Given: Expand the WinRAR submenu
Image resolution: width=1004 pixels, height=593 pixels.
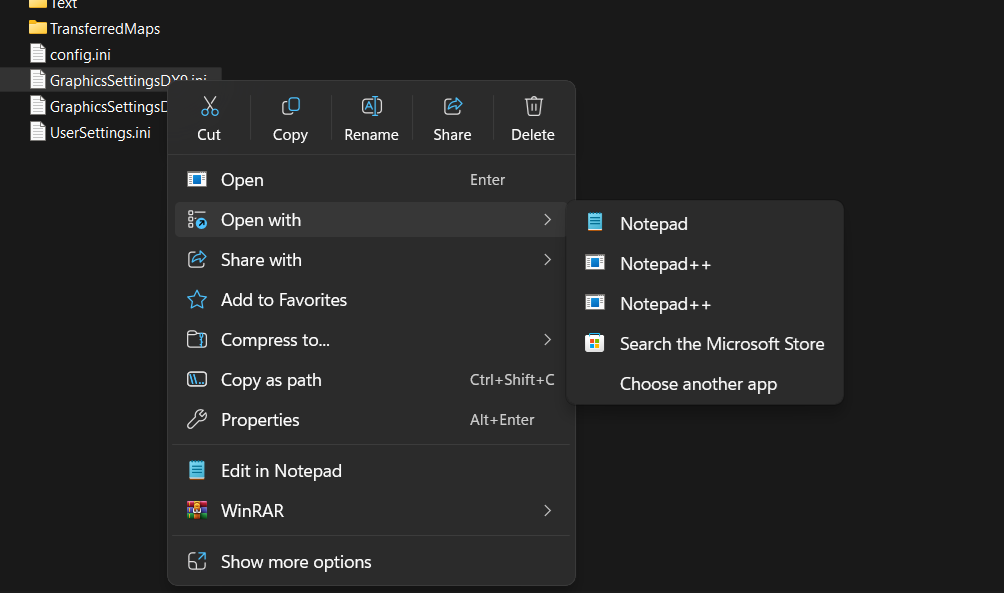Looking at the screenshot, I should pos(547,511).
